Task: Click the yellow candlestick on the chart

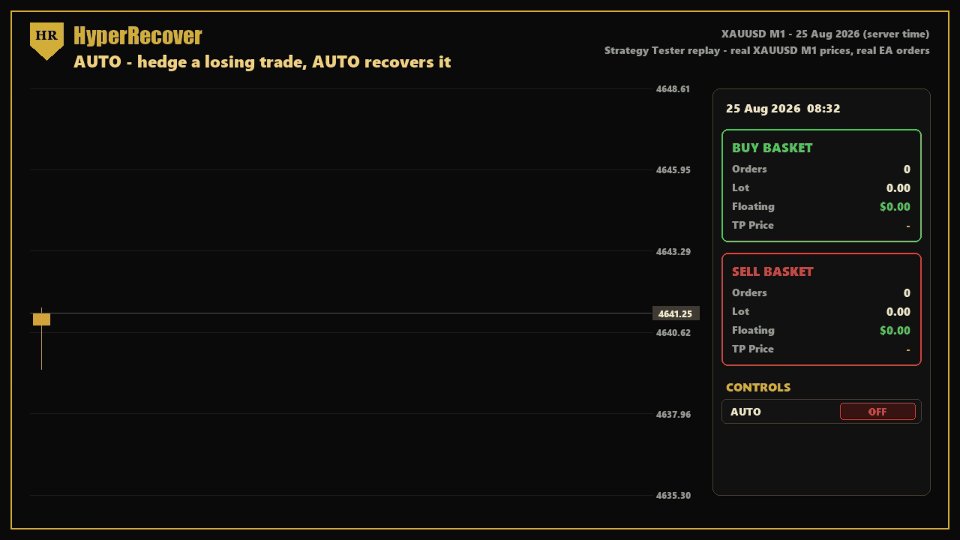Action: click(x=42, y=320)
